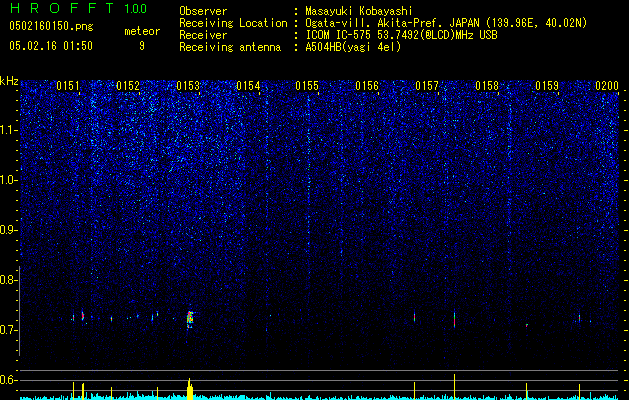Select antenna value A504HB(yagi 4el)
This screenshot has width=629, height=400.
pos(353,47)
